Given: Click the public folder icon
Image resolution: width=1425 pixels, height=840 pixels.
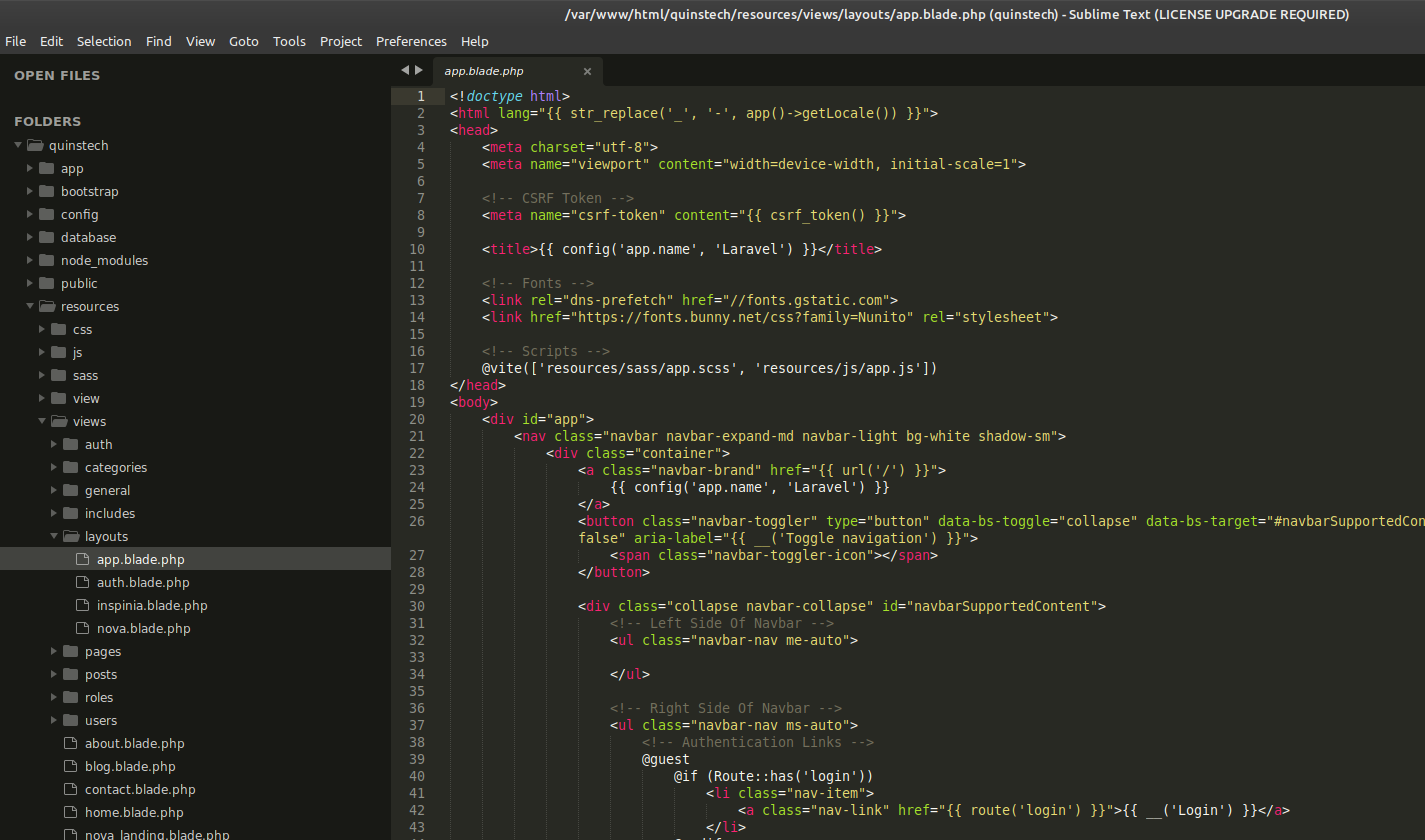Looking at the screenshot, I should 46,283.
